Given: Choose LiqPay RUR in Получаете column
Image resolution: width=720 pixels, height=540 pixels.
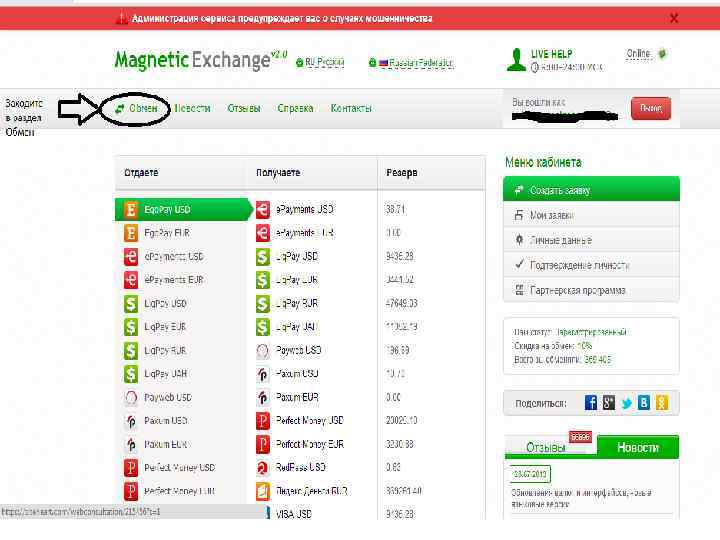Looking at the screenshot, I should point(287,304).
